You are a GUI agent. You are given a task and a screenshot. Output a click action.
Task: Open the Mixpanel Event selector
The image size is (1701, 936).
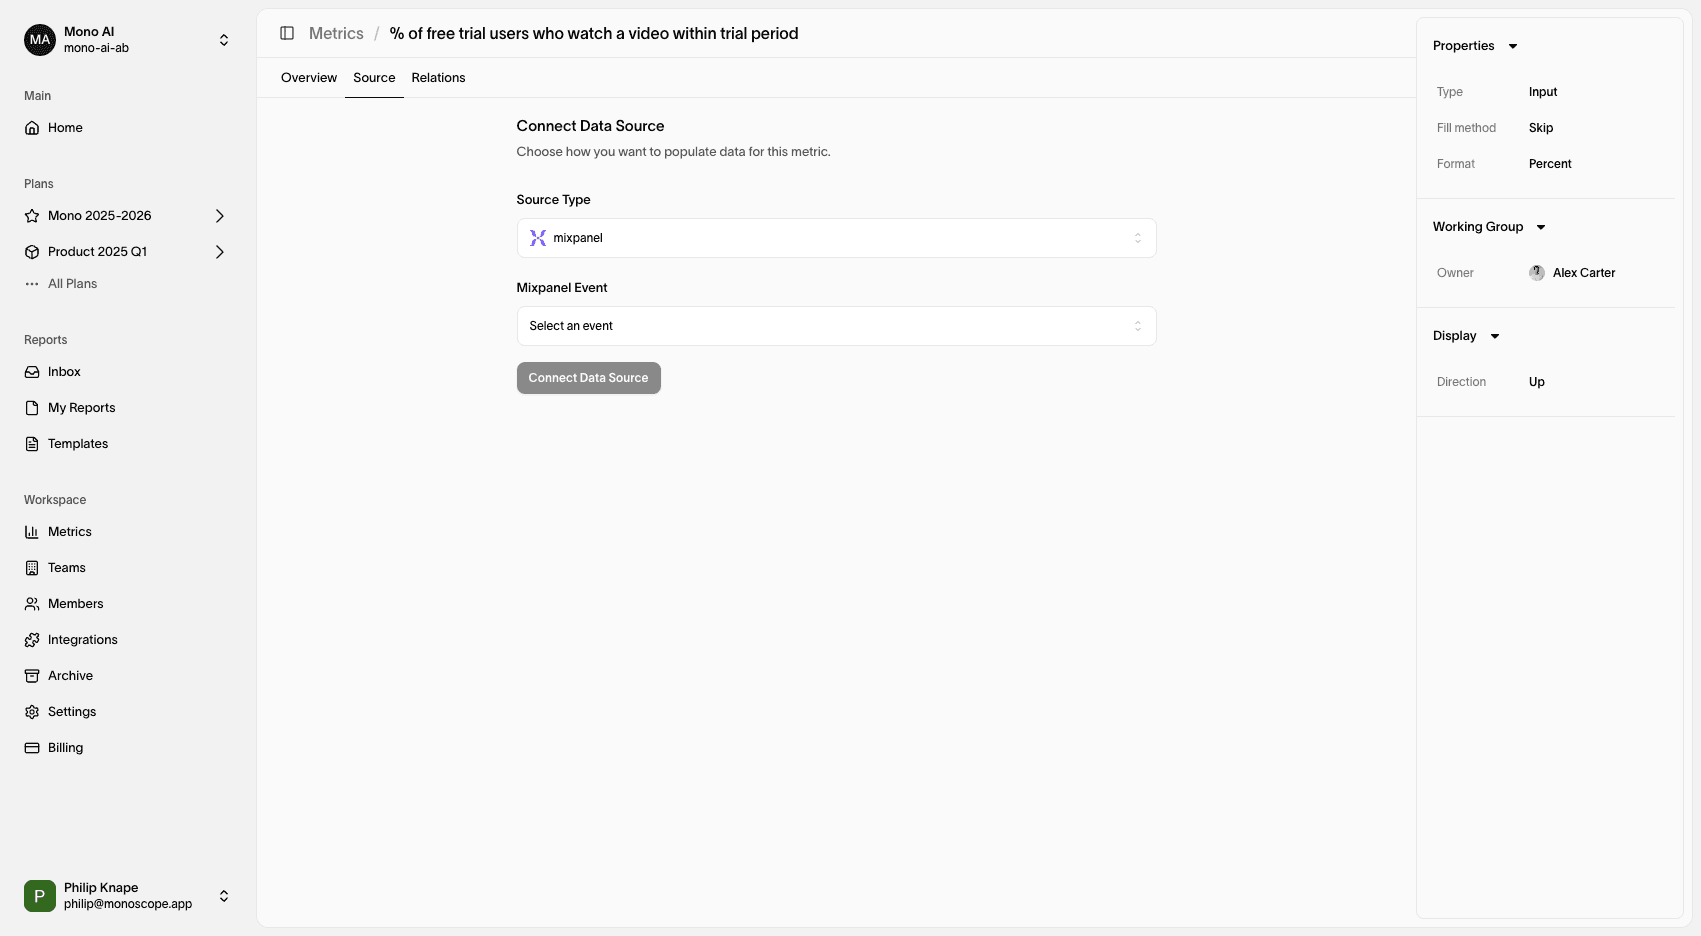pos(835,325)
